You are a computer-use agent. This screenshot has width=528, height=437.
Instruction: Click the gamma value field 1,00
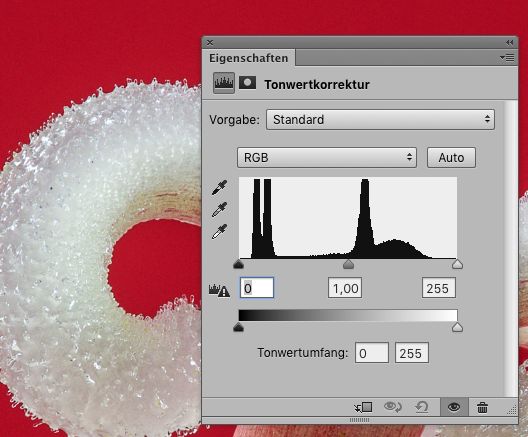point(345,288)
